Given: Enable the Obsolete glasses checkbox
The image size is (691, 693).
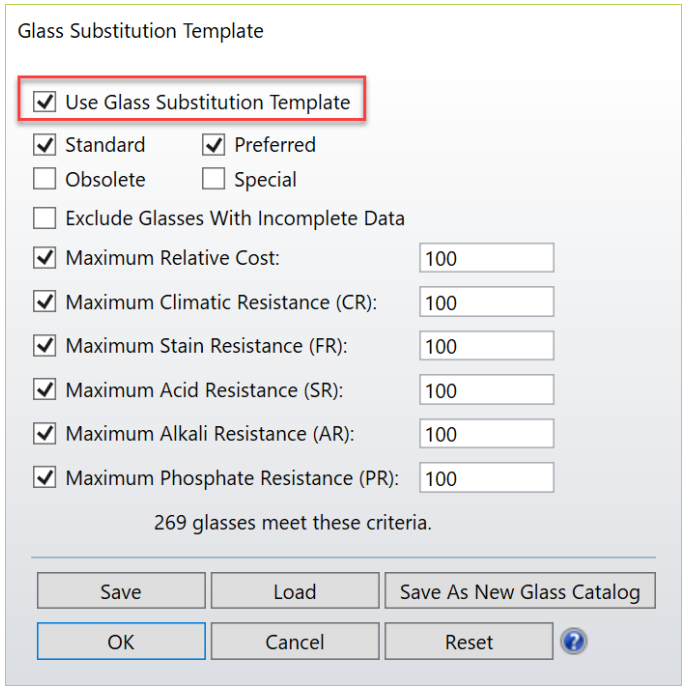Looking at the screenshot, I should pos(45,181).
